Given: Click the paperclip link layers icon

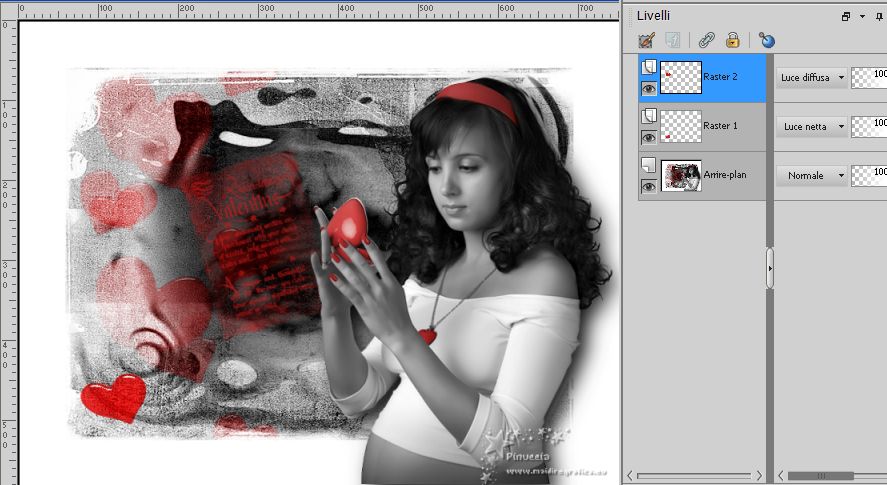Looking at the screenshot, I should pos(707,40).
